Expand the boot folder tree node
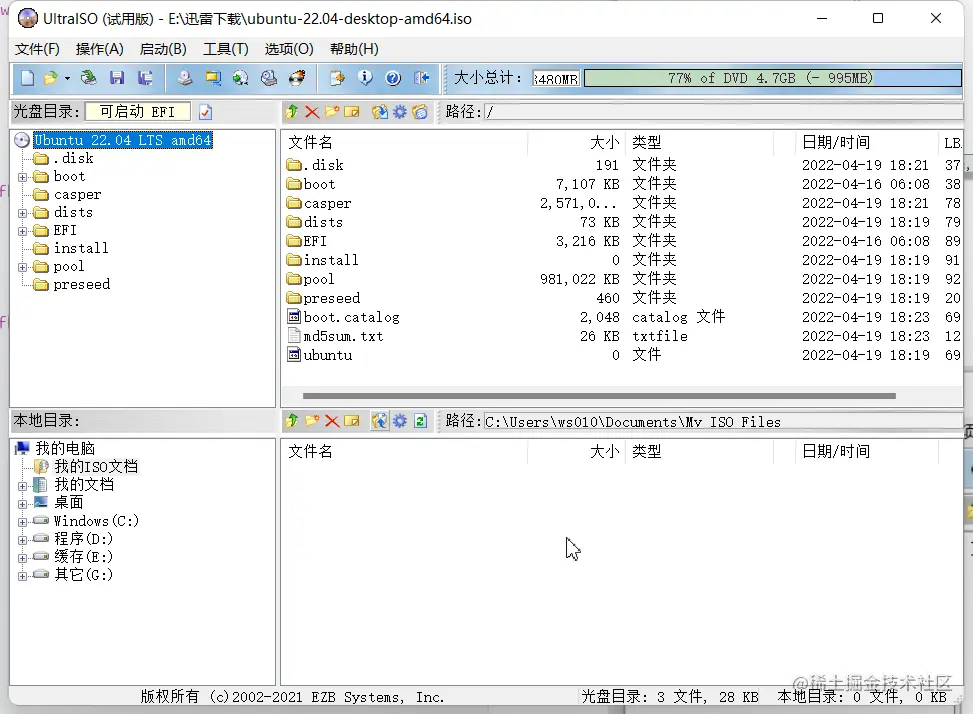This screenshot has height=714, width=973. (x=22, y=177)
